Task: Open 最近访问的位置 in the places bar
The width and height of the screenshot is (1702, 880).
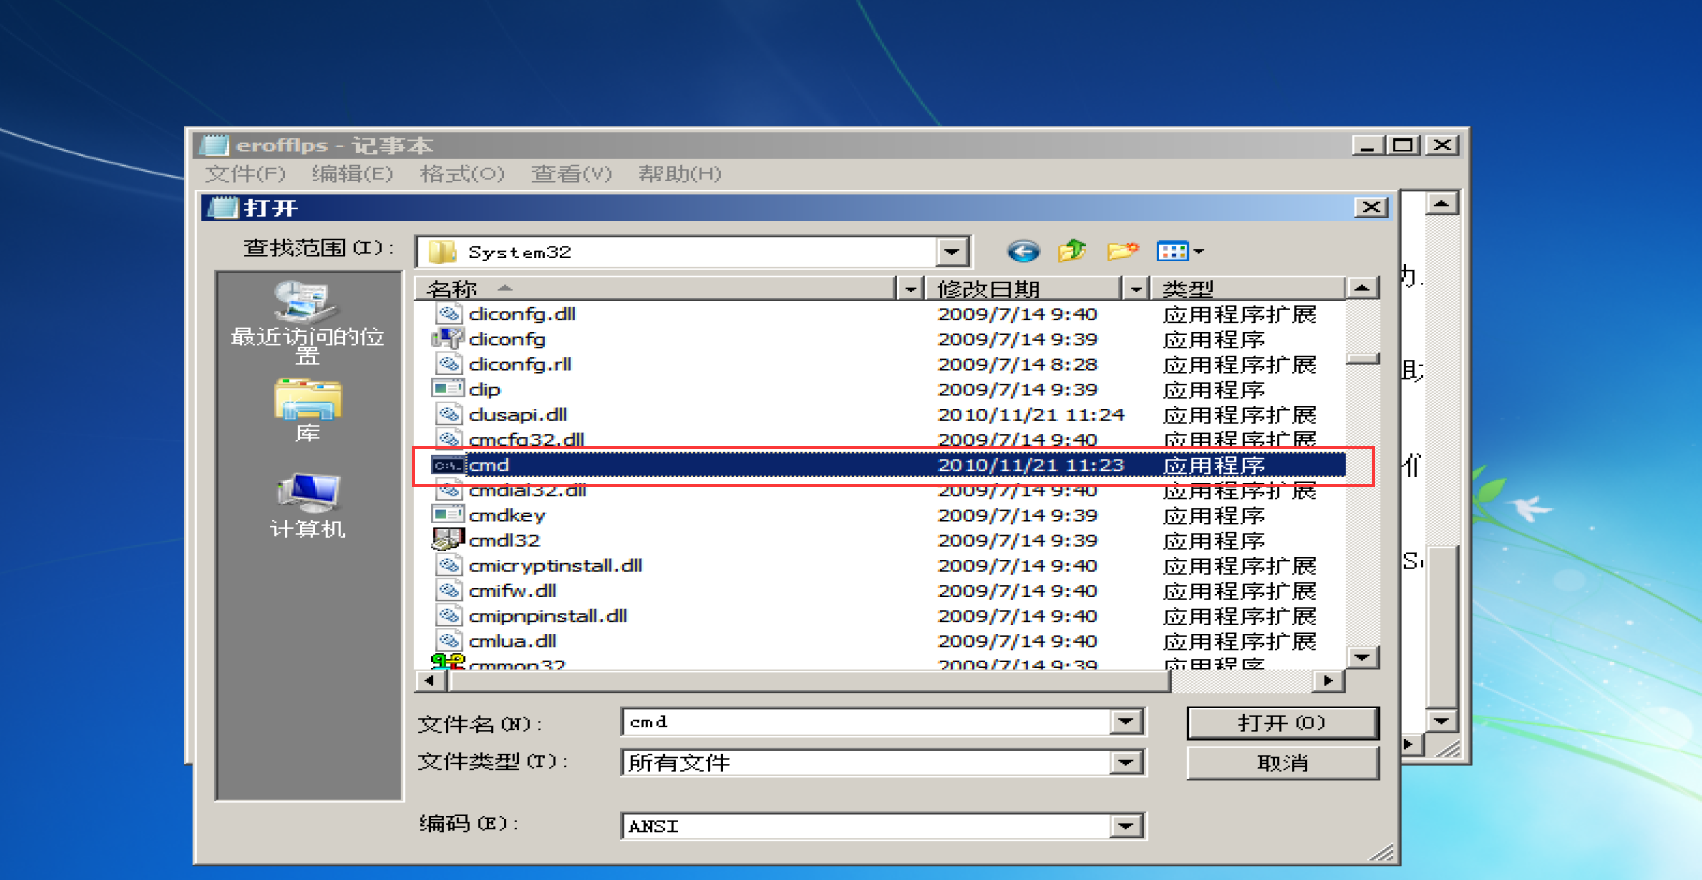Action: click(x=307, y=322)
